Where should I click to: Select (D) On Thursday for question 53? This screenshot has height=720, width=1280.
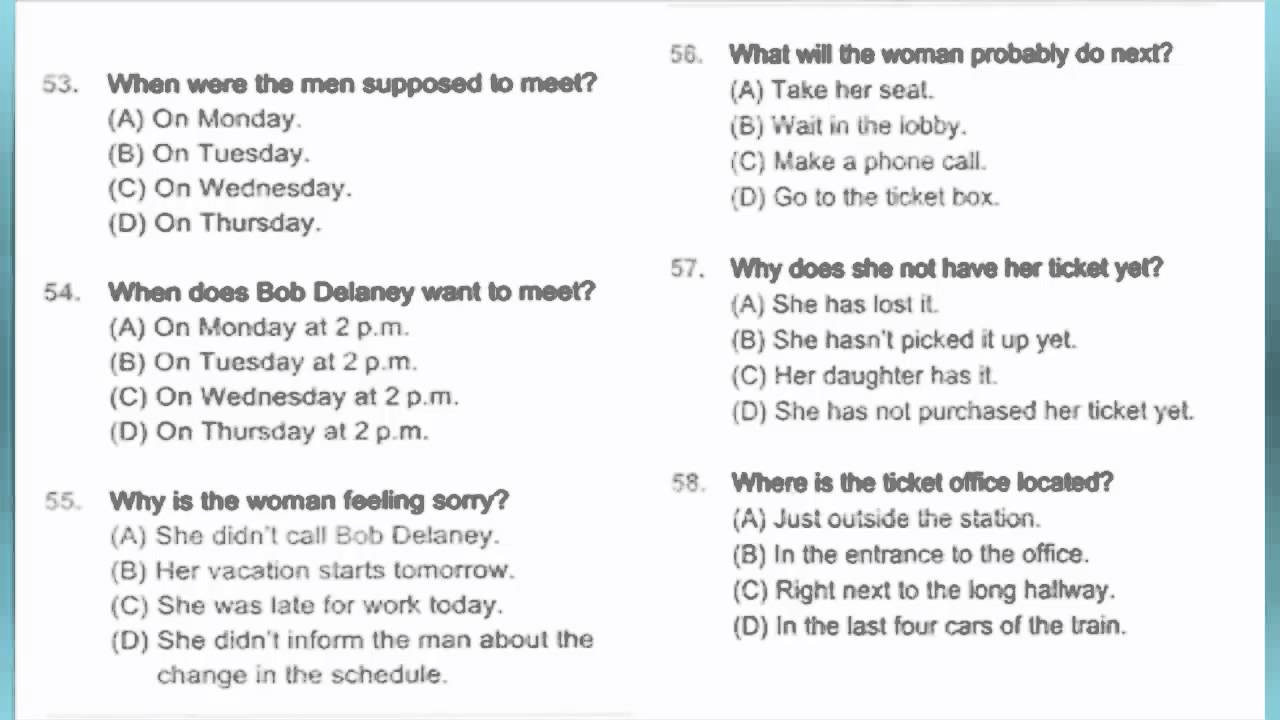click(215, 223)
